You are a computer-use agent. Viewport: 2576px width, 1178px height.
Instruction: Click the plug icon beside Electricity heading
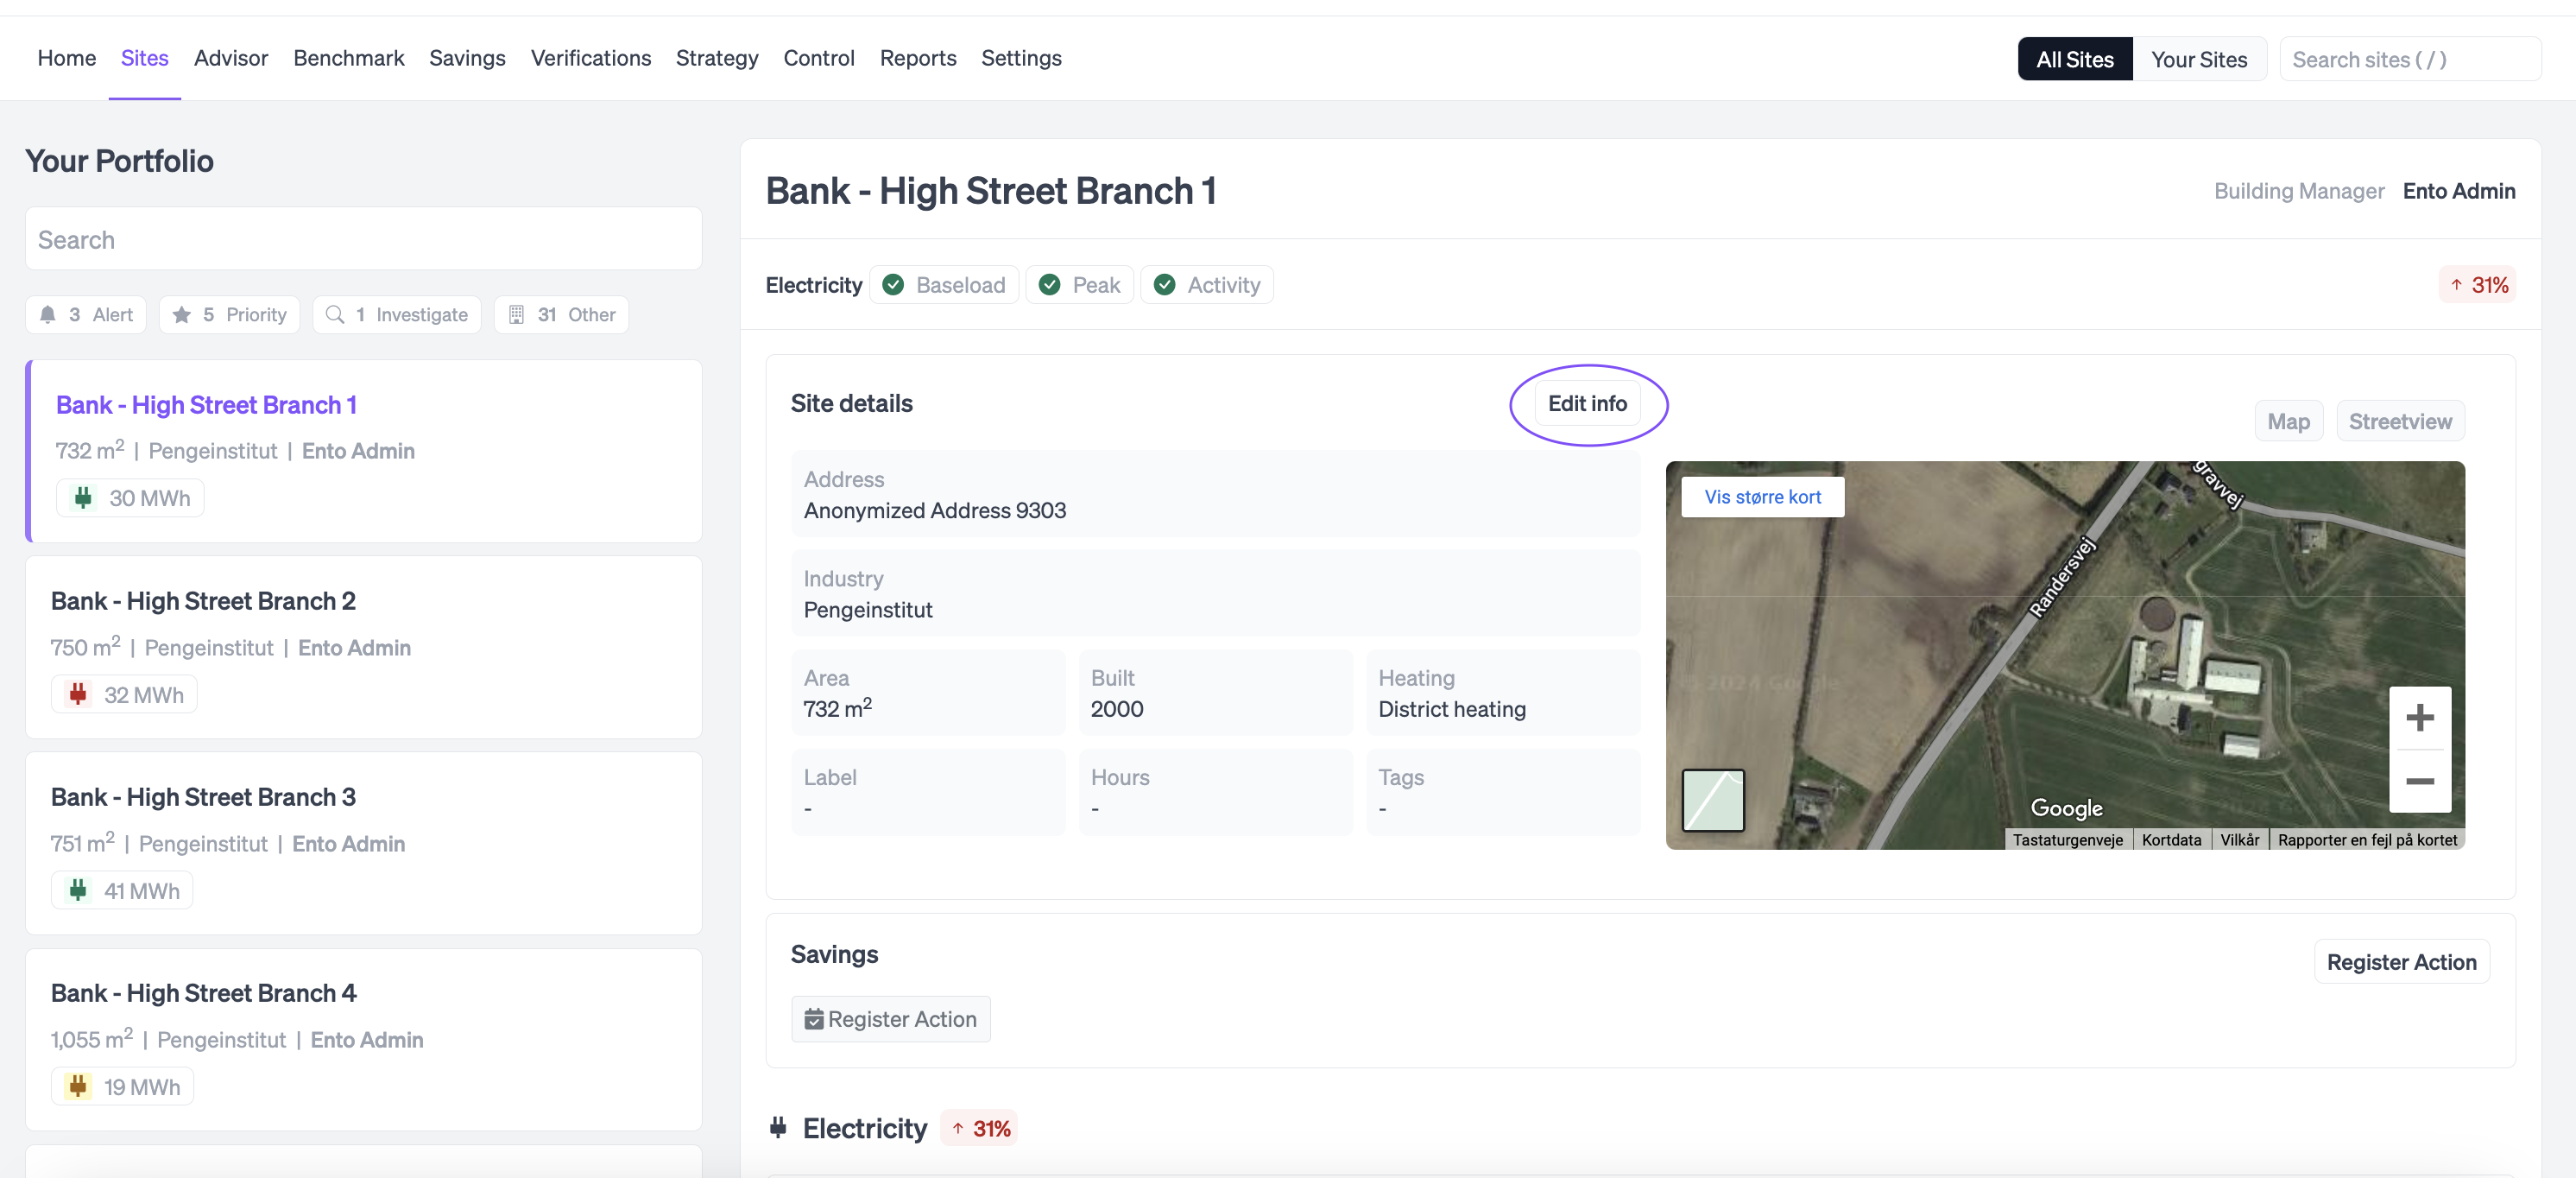pos(778,1128)
